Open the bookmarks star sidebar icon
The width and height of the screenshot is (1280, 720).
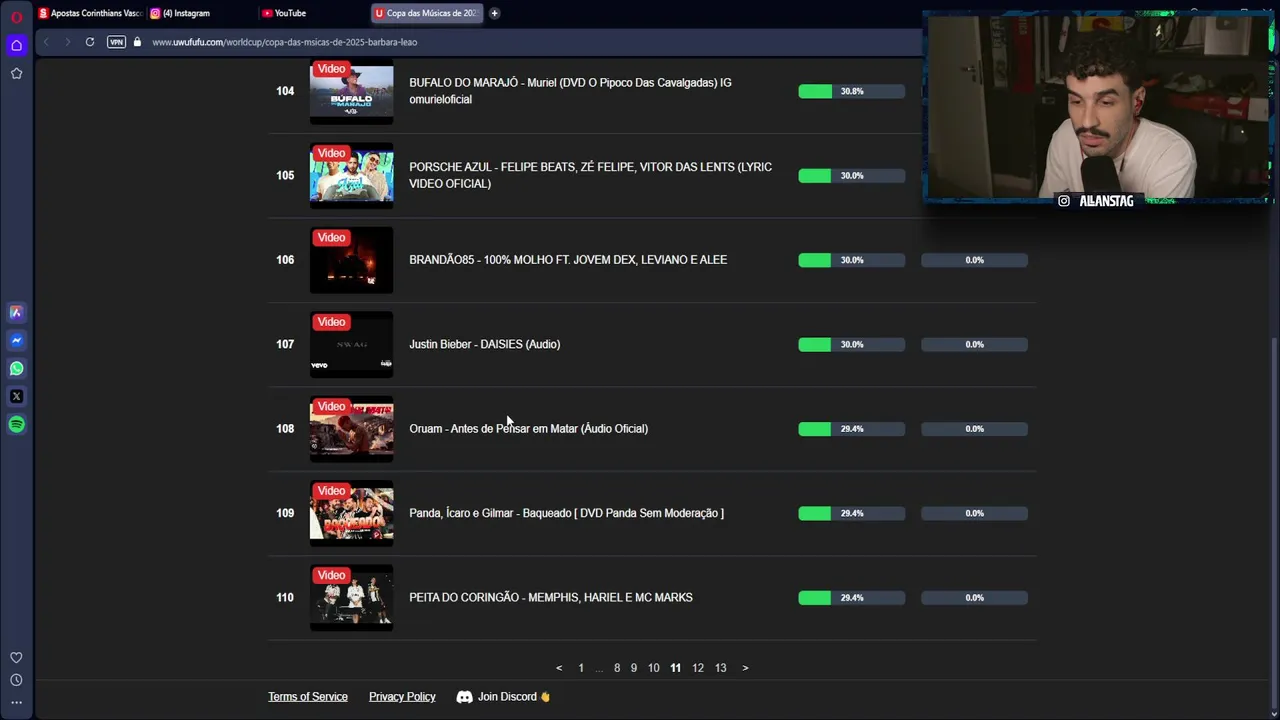point(16,73)
